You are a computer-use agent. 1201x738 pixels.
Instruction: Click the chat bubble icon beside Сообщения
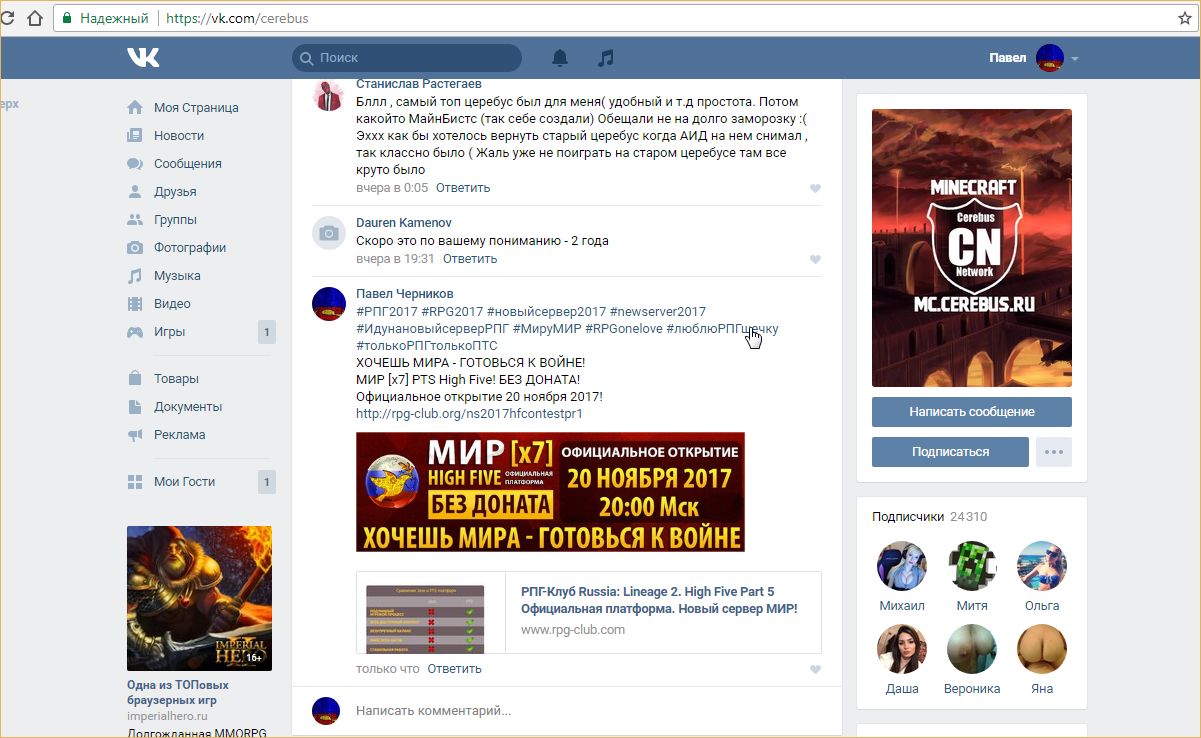tap(135, 164)
